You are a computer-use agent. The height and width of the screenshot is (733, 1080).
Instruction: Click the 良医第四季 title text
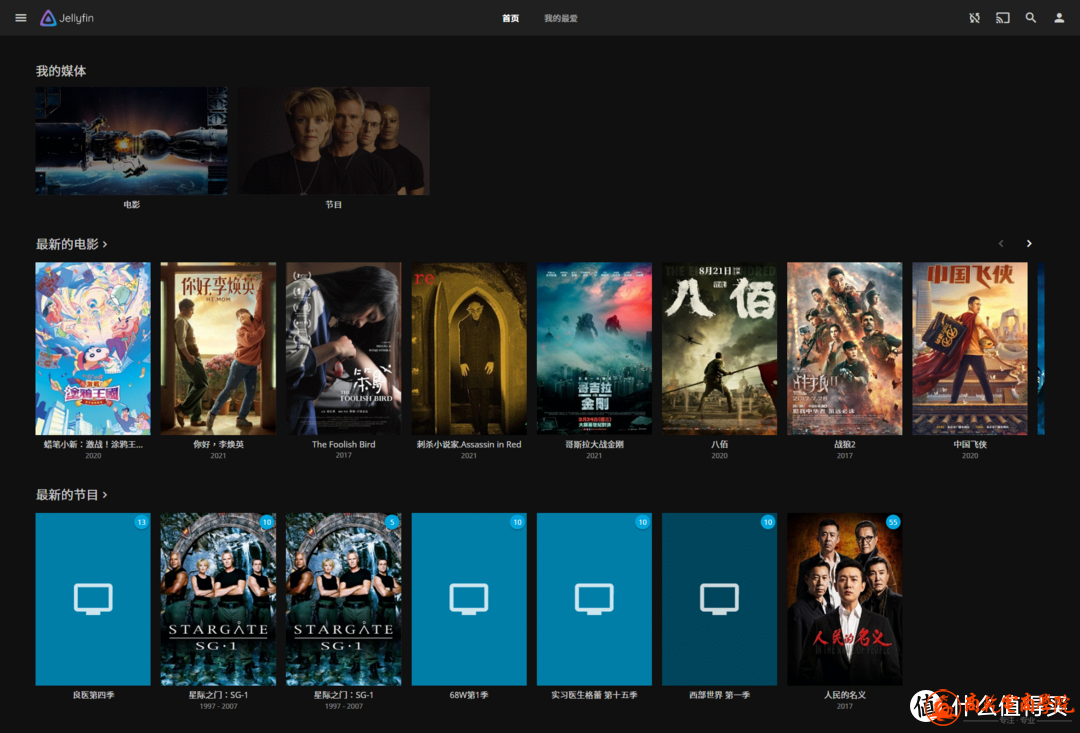click(93, 695)
